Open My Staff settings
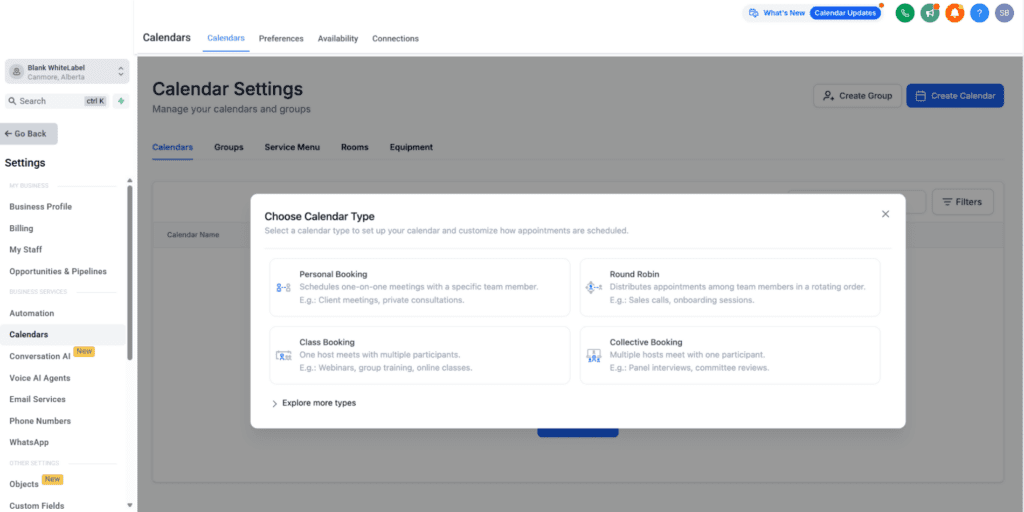 pyautogui.click(x=25, y=249)
